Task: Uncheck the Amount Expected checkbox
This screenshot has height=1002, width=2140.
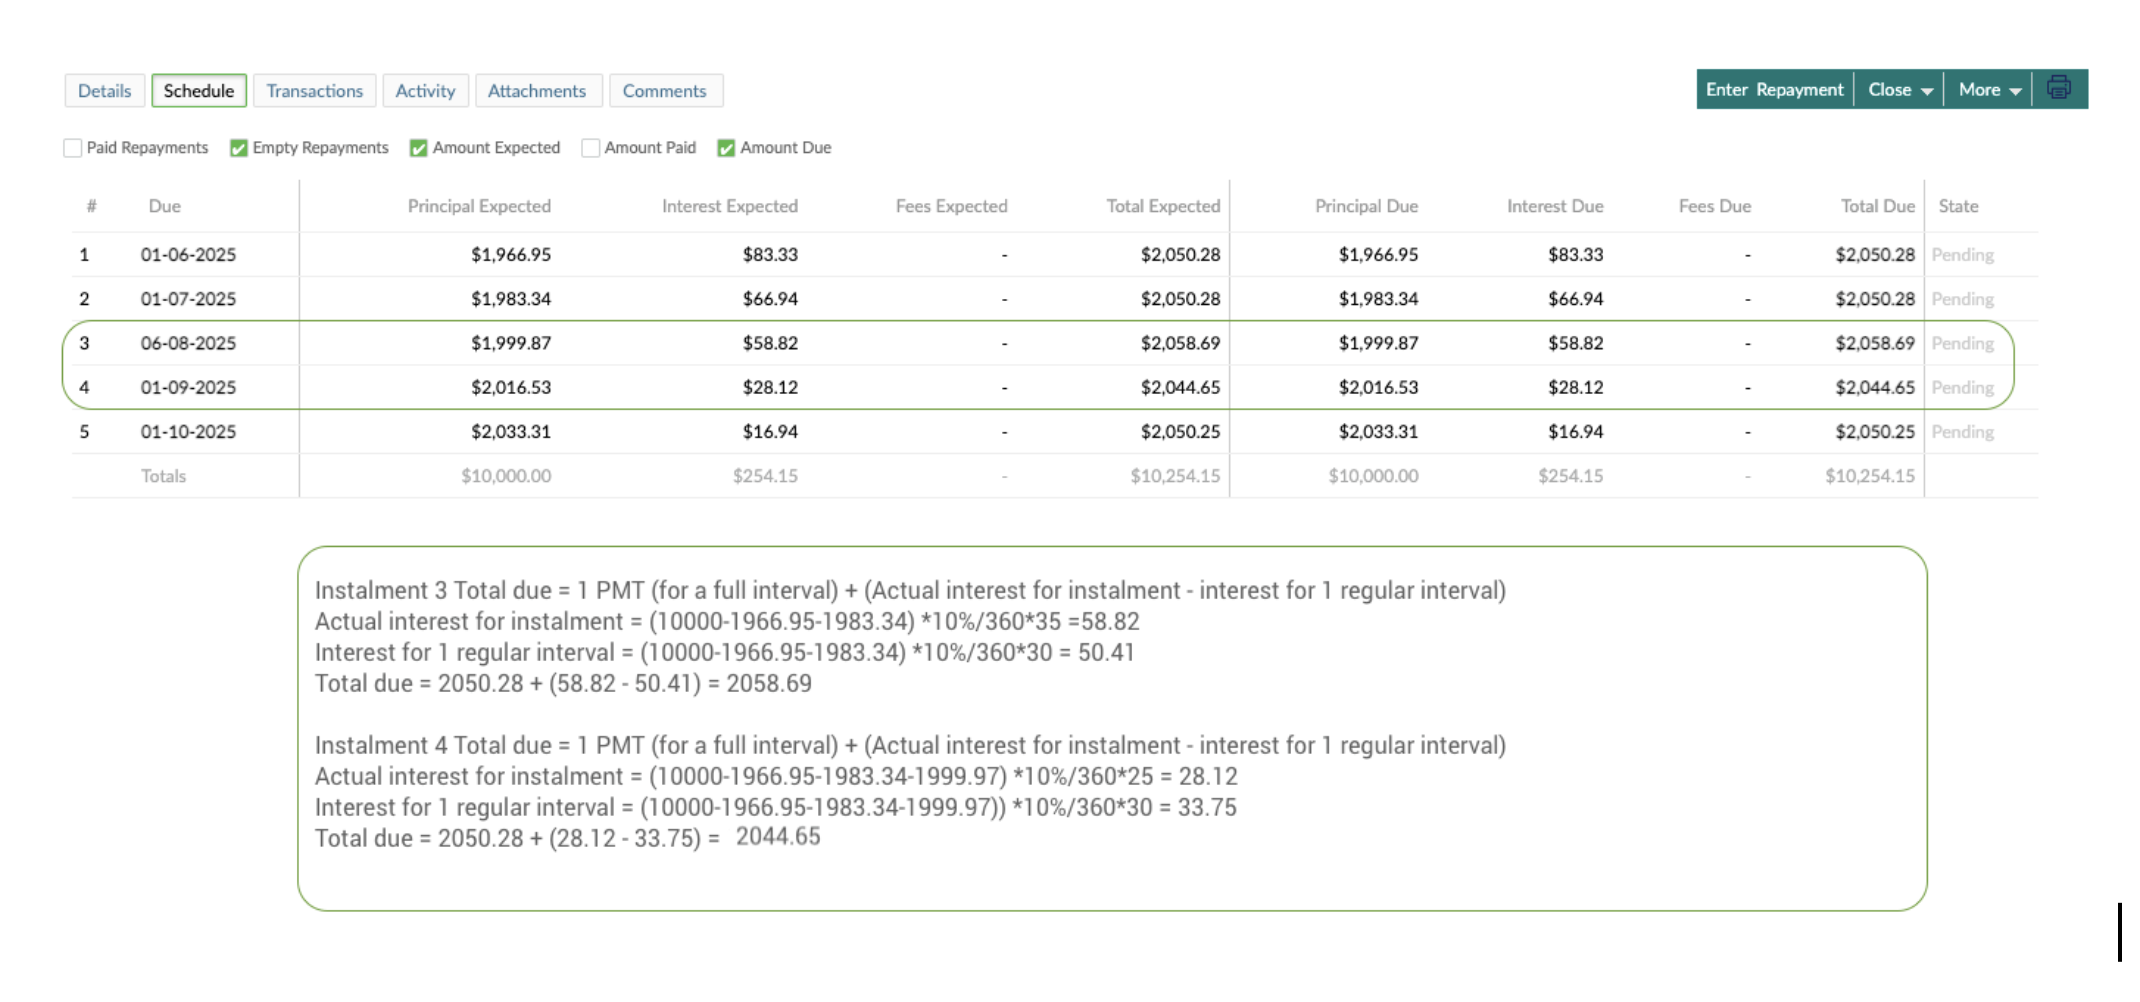Action: (x=418, y=148)
